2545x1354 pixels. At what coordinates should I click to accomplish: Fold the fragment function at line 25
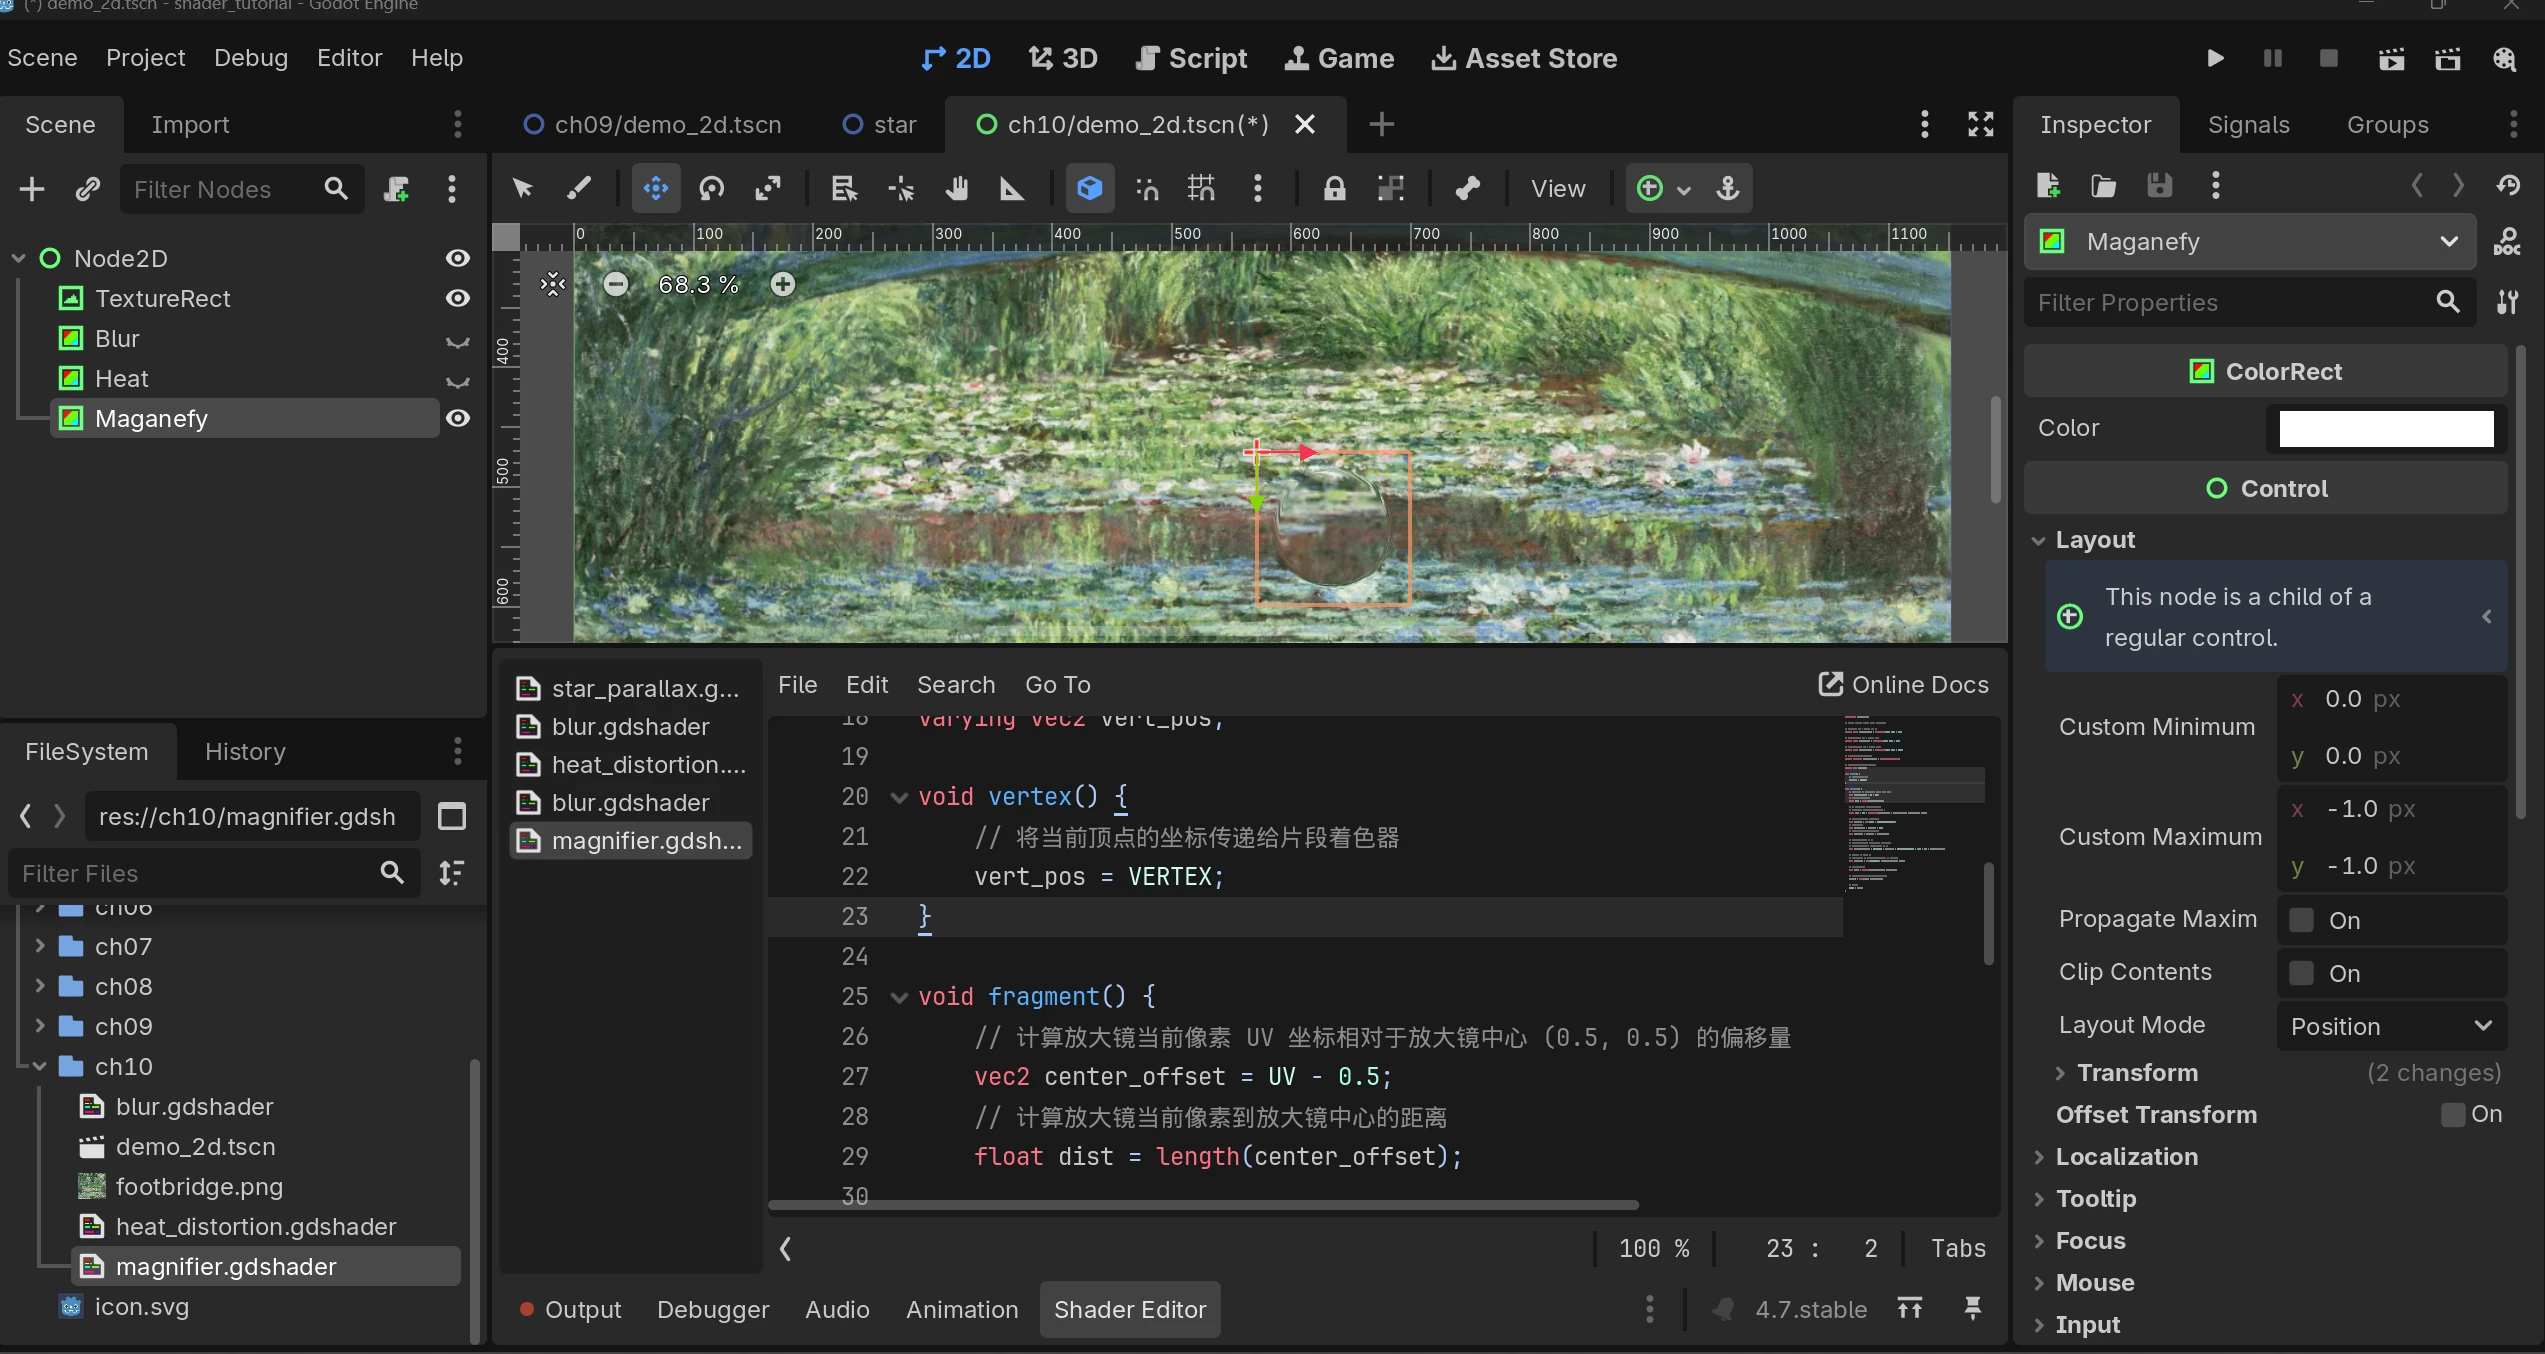coord(899,997)
